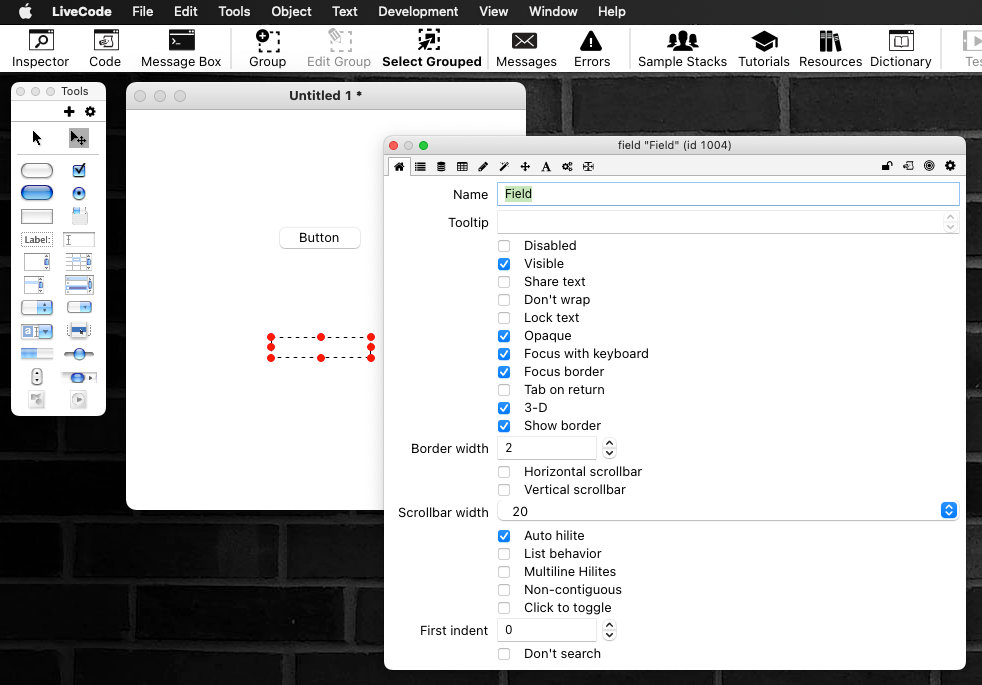Turn on Vertical scrollbar option
982x685 pixels.
point(504,490)
